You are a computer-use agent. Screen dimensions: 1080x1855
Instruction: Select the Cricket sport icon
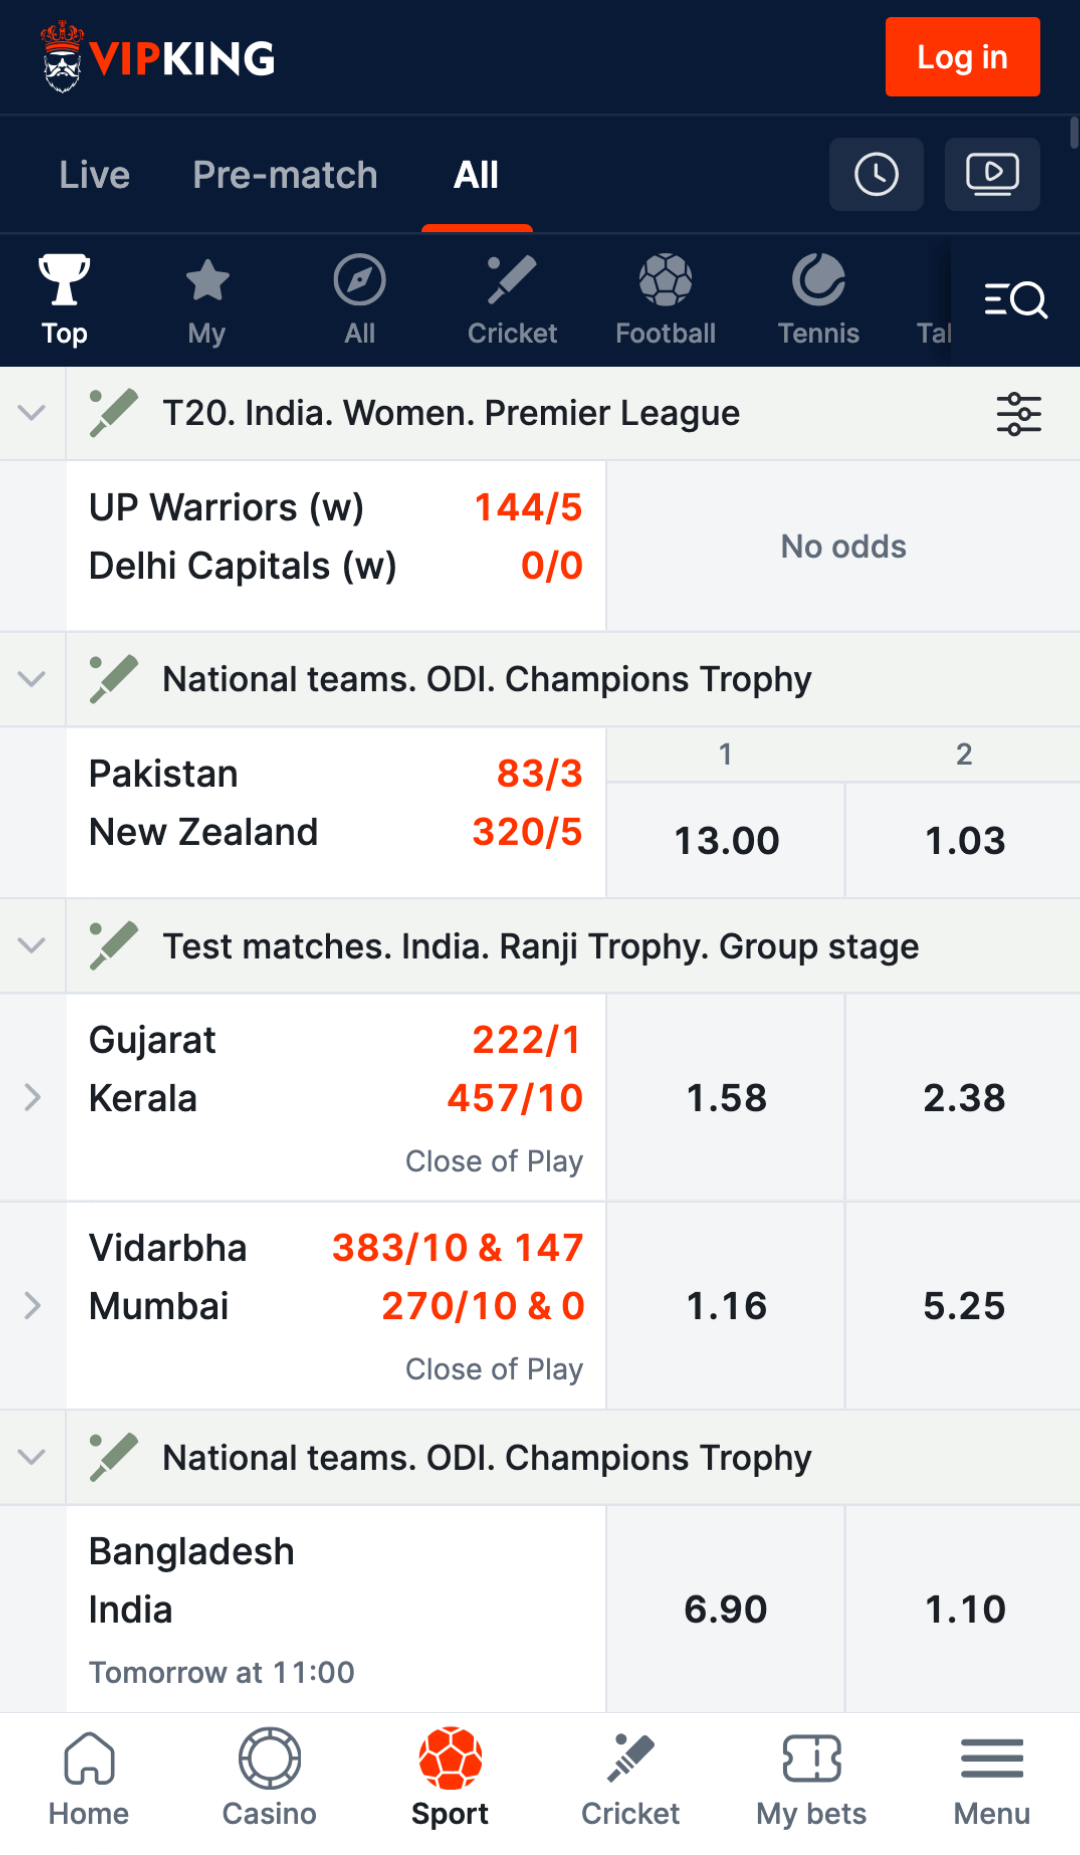512,295
